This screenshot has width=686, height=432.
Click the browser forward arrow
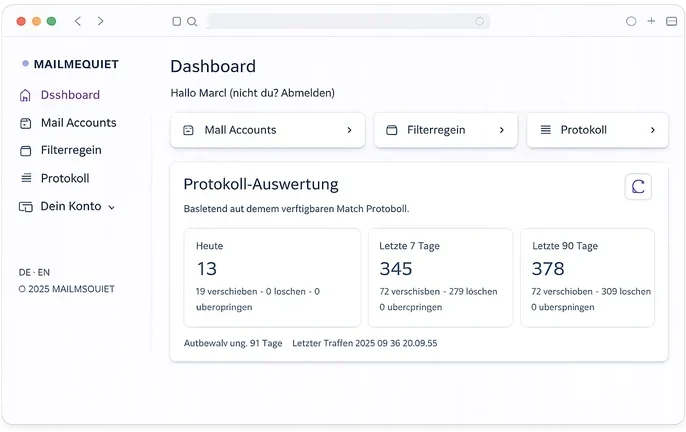tap(100, 21)
